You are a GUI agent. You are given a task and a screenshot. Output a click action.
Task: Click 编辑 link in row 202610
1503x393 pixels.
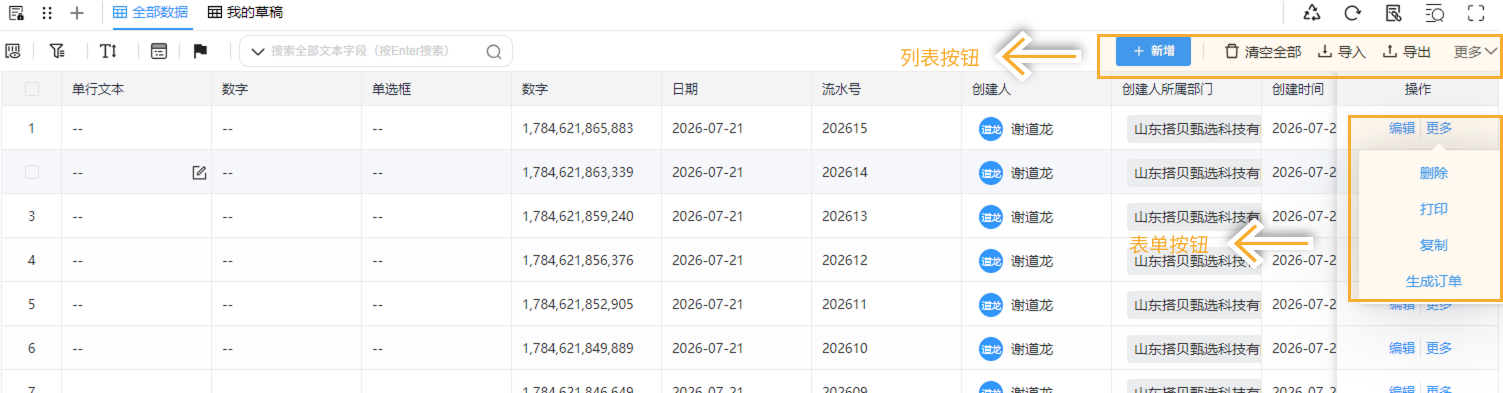coord(1402,348)
